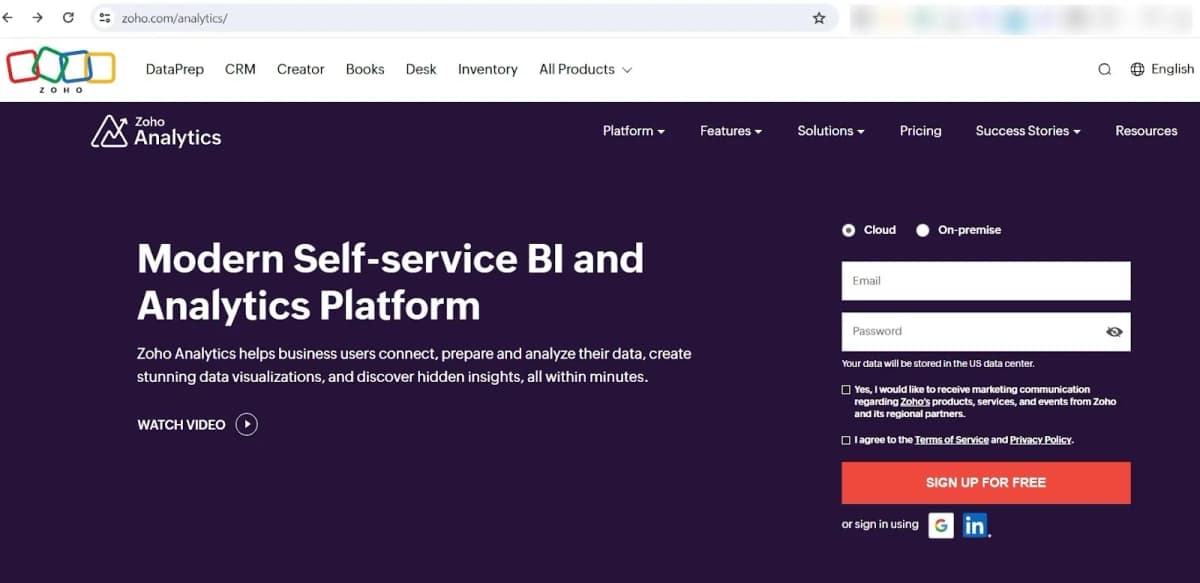
Task: Click the Zoho logo
Action: [61, 69]
